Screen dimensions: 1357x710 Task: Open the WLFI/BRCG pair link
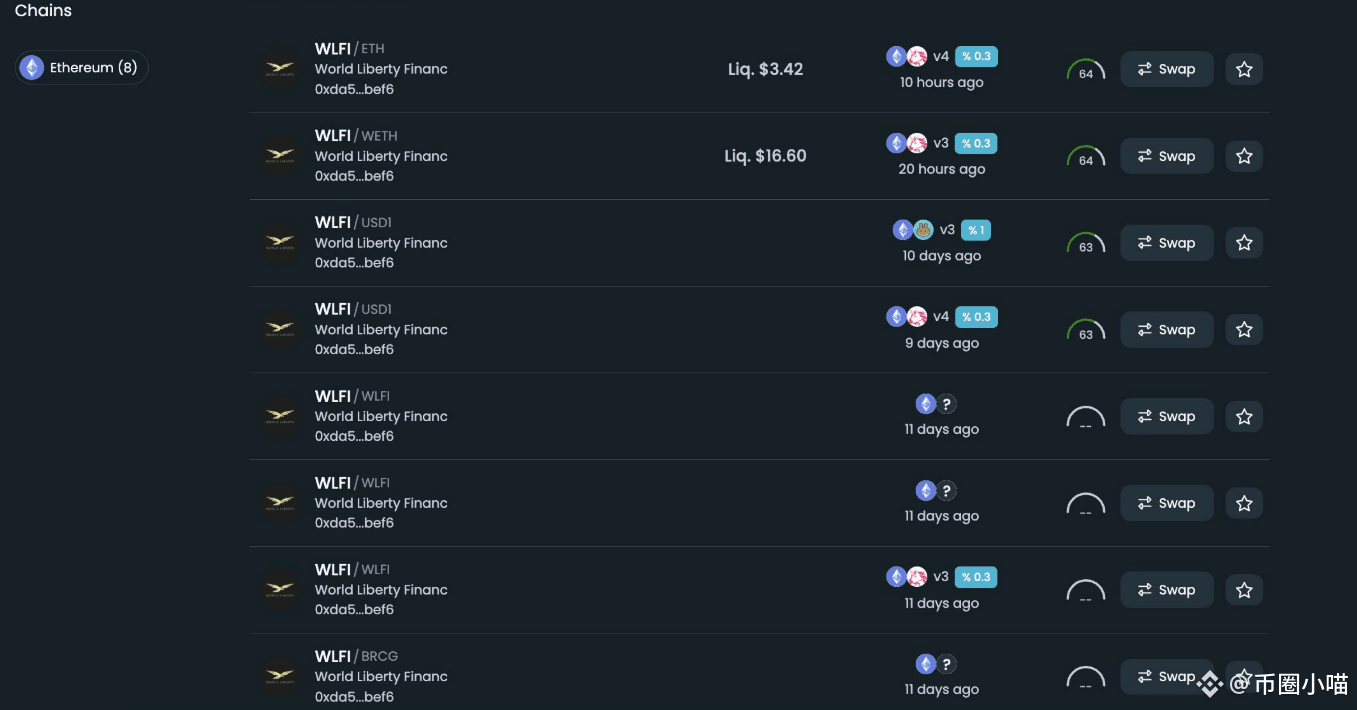pyautogui.click(x=356, y=656)
